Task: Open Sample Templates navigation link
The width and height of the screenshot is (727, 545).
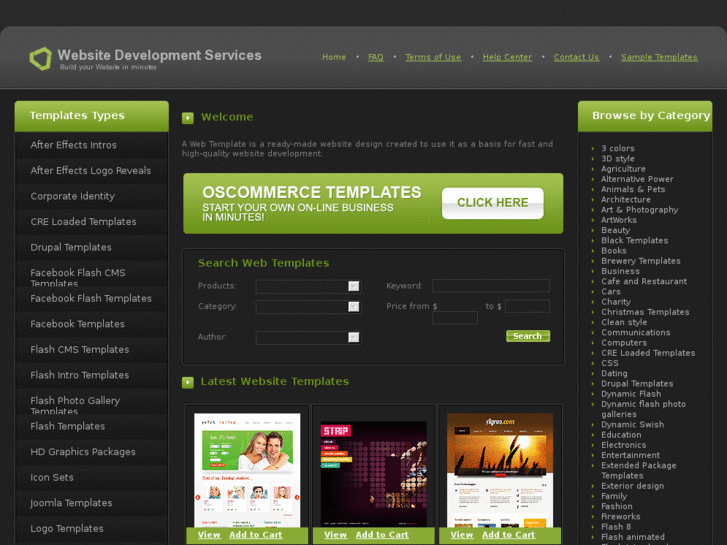Action: pos(659,57)
